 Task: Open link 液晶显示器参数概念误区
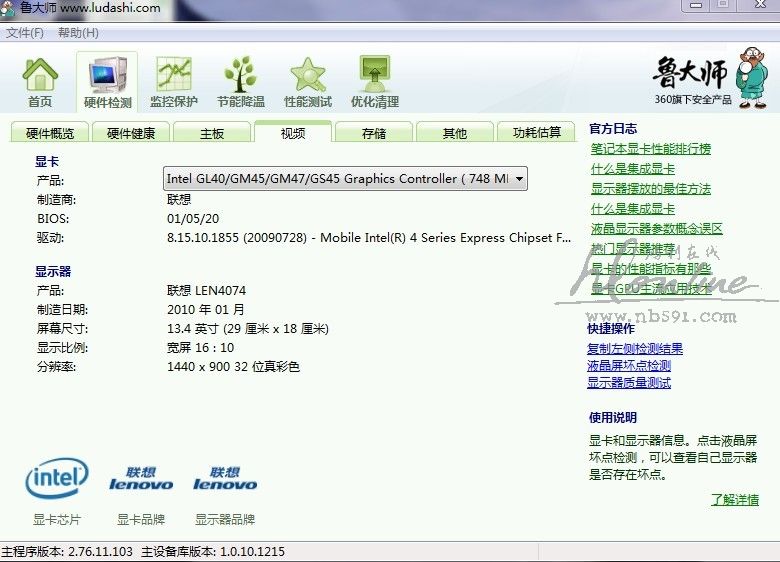coord(656,229)
